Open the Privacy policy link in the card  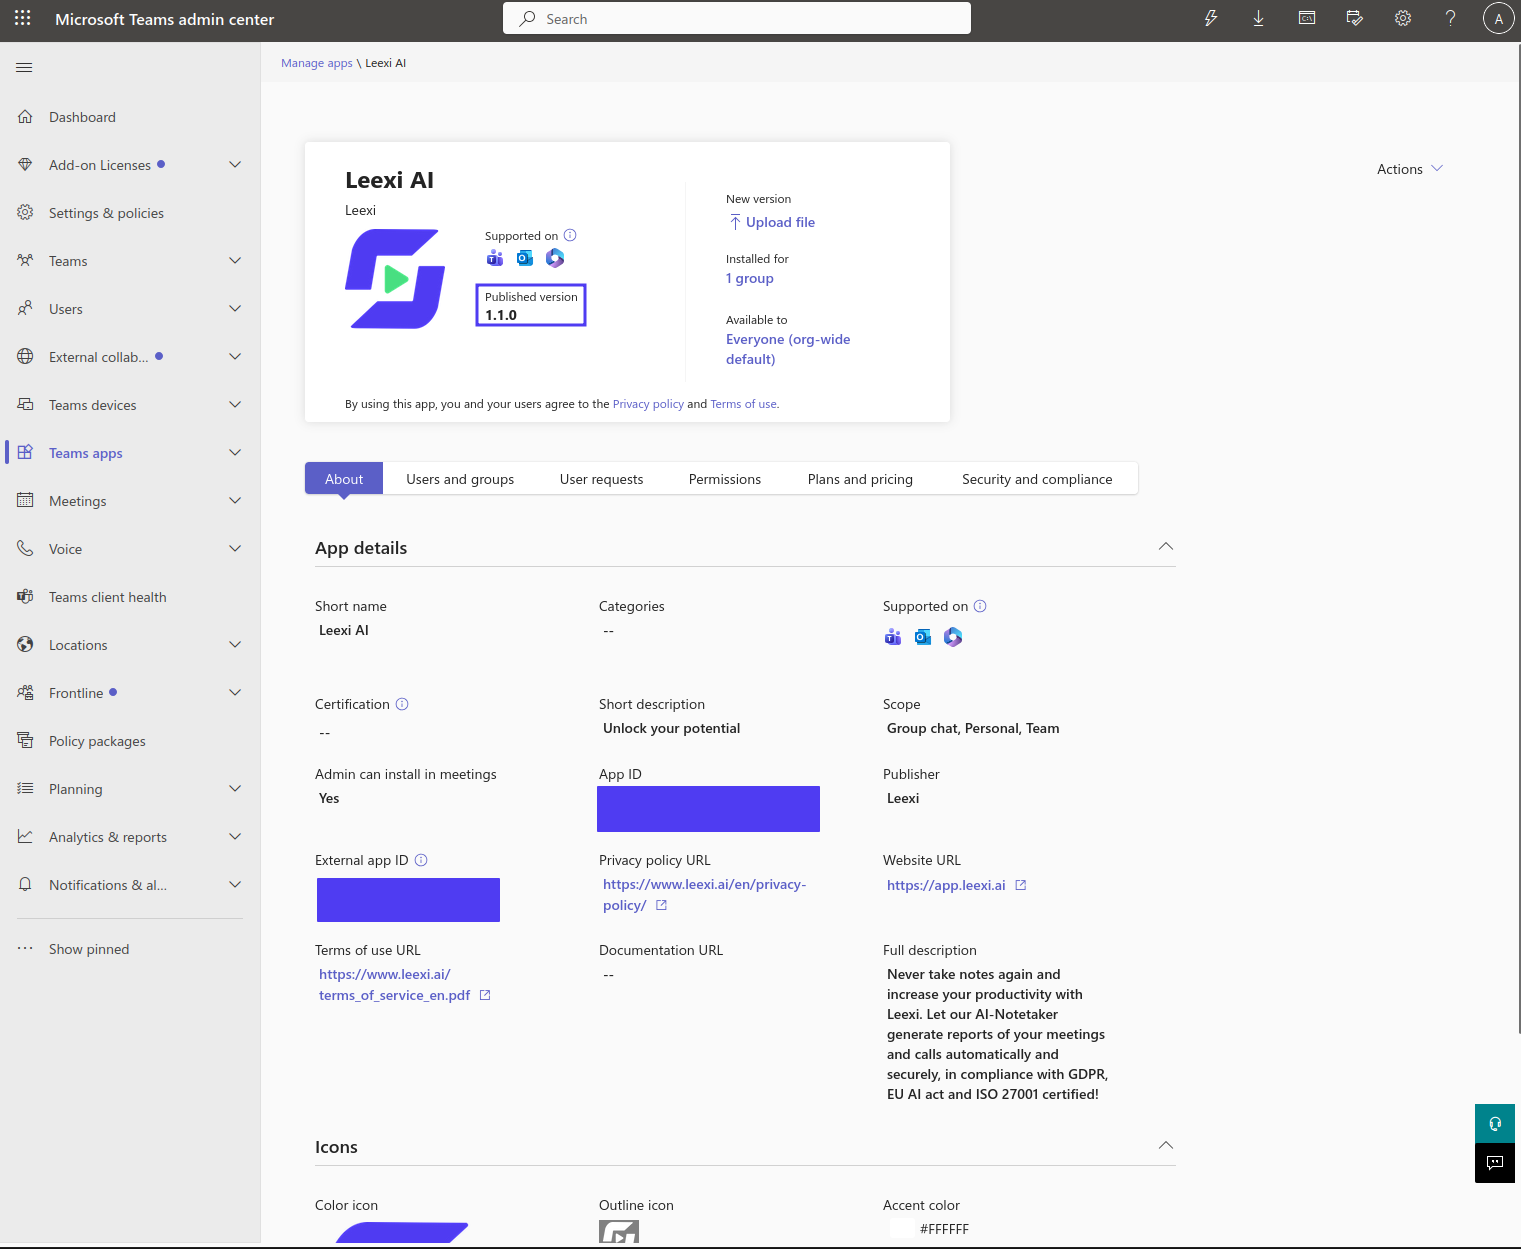click(x=648, y=404)
